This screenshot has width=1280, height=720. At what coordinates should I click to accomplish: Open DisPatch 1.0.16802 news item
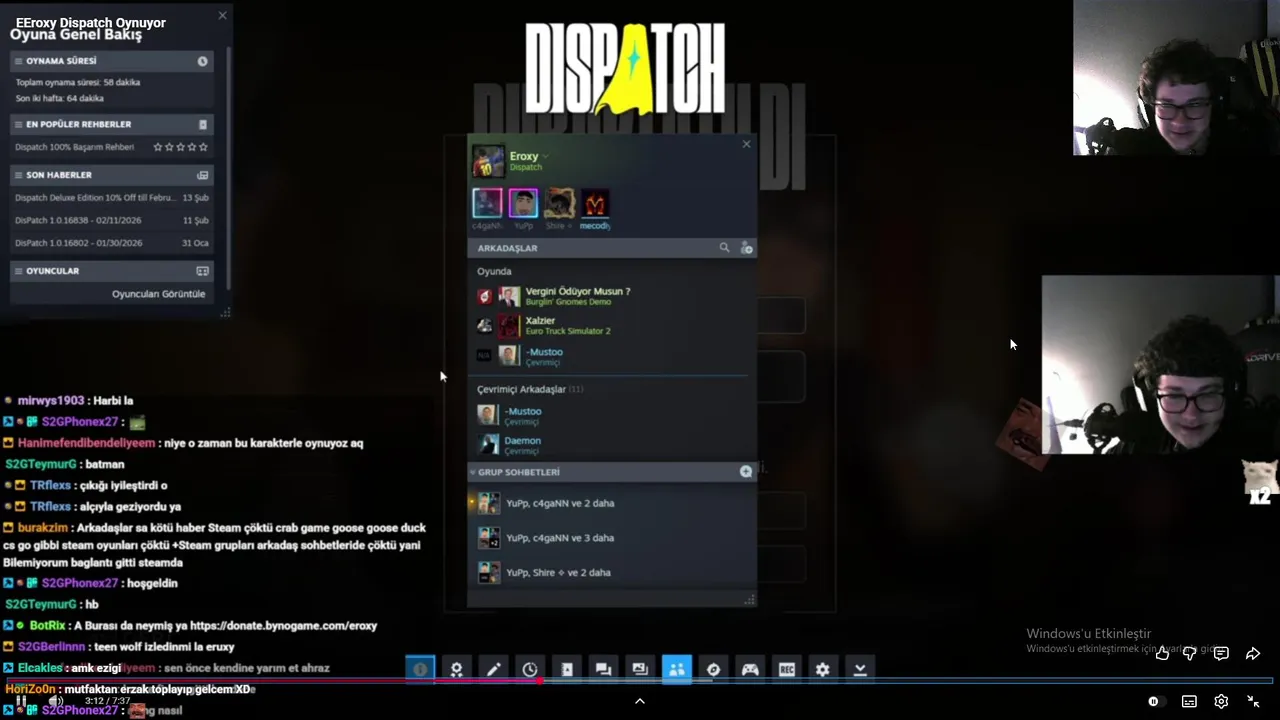(78, 243)
